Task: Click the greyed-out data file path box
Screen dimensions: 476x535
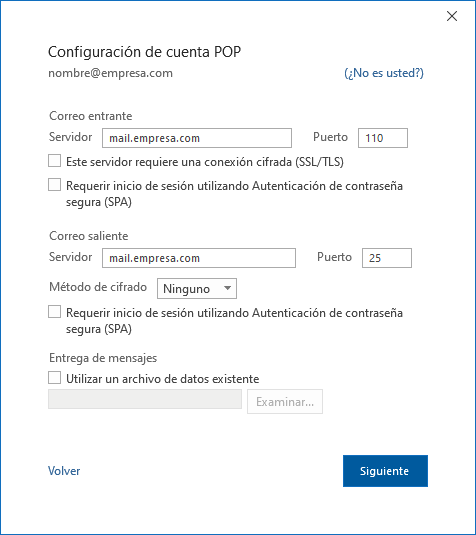Action: (145, 399)
